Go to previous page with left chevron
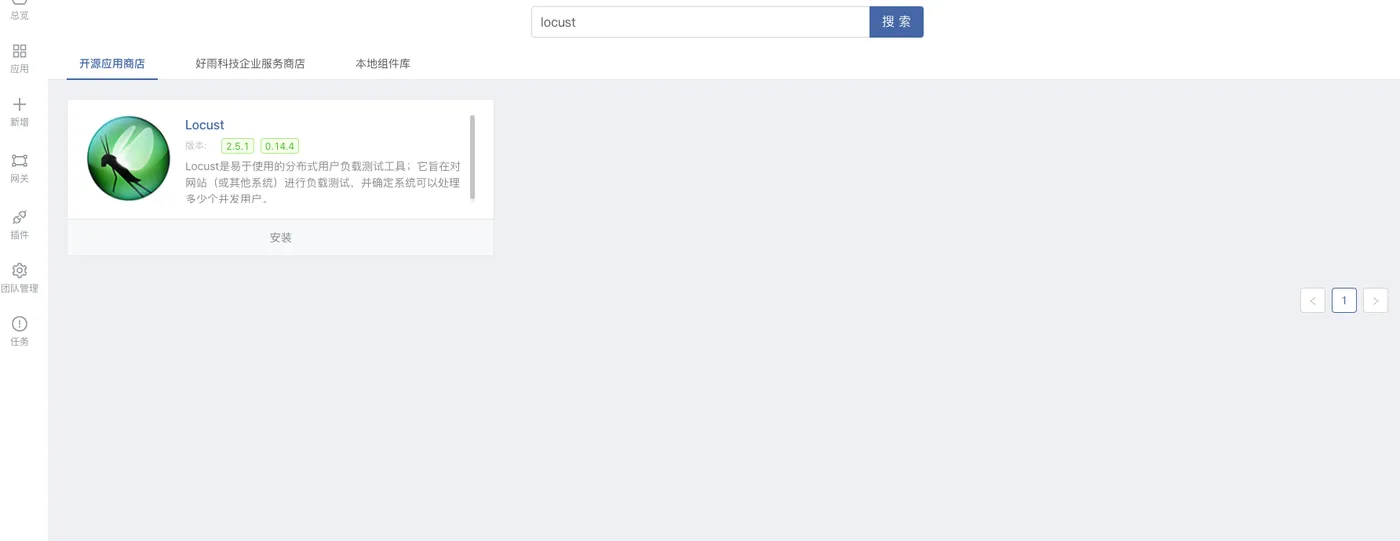This screenshot has height=541, width=1400. (x=1313, y=300)
